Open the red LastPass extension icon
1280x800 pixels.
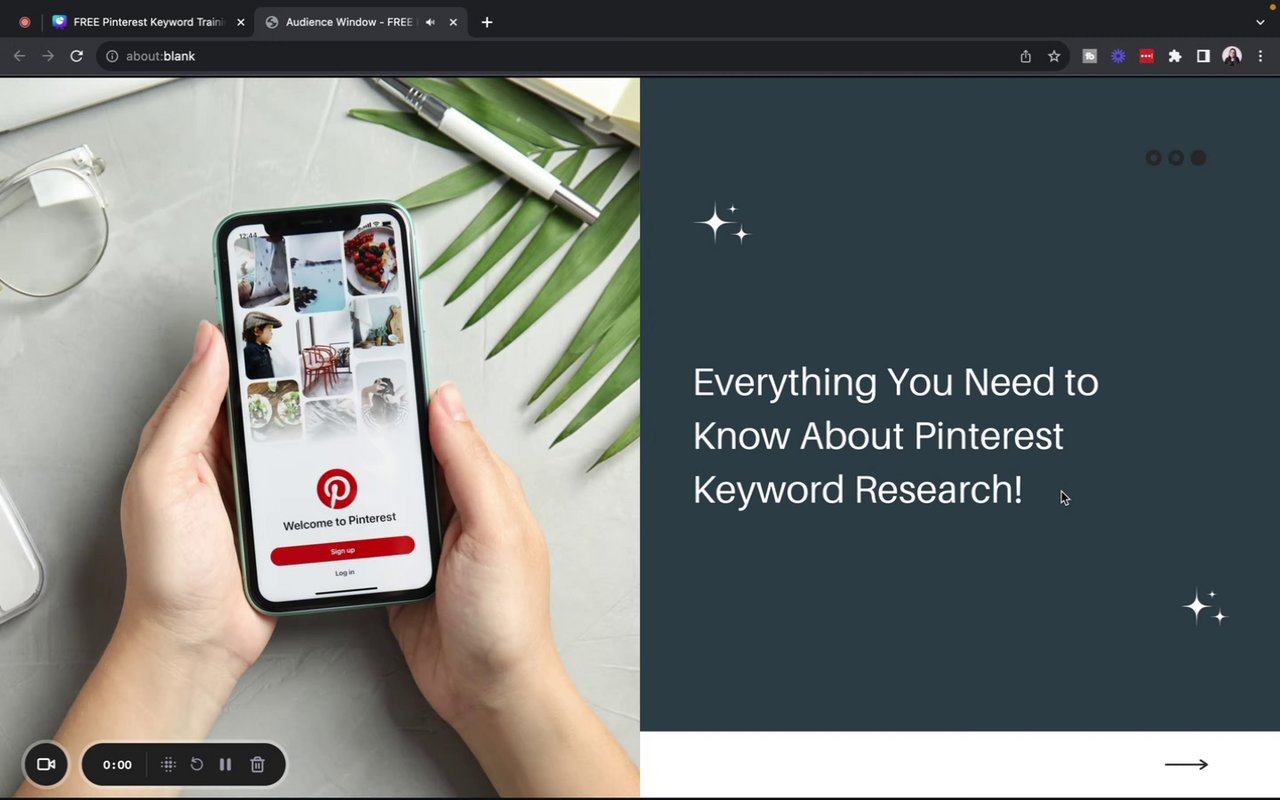(1147, 56)
